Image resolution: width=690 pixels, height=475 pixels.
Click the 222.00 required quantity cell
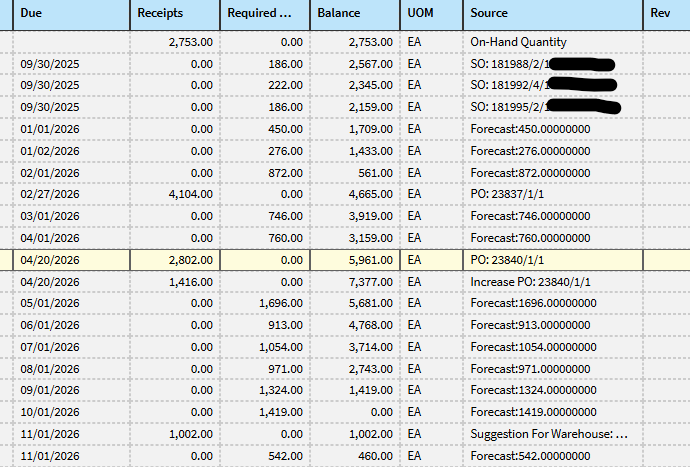pyautogui.click(x=265, y=85)
